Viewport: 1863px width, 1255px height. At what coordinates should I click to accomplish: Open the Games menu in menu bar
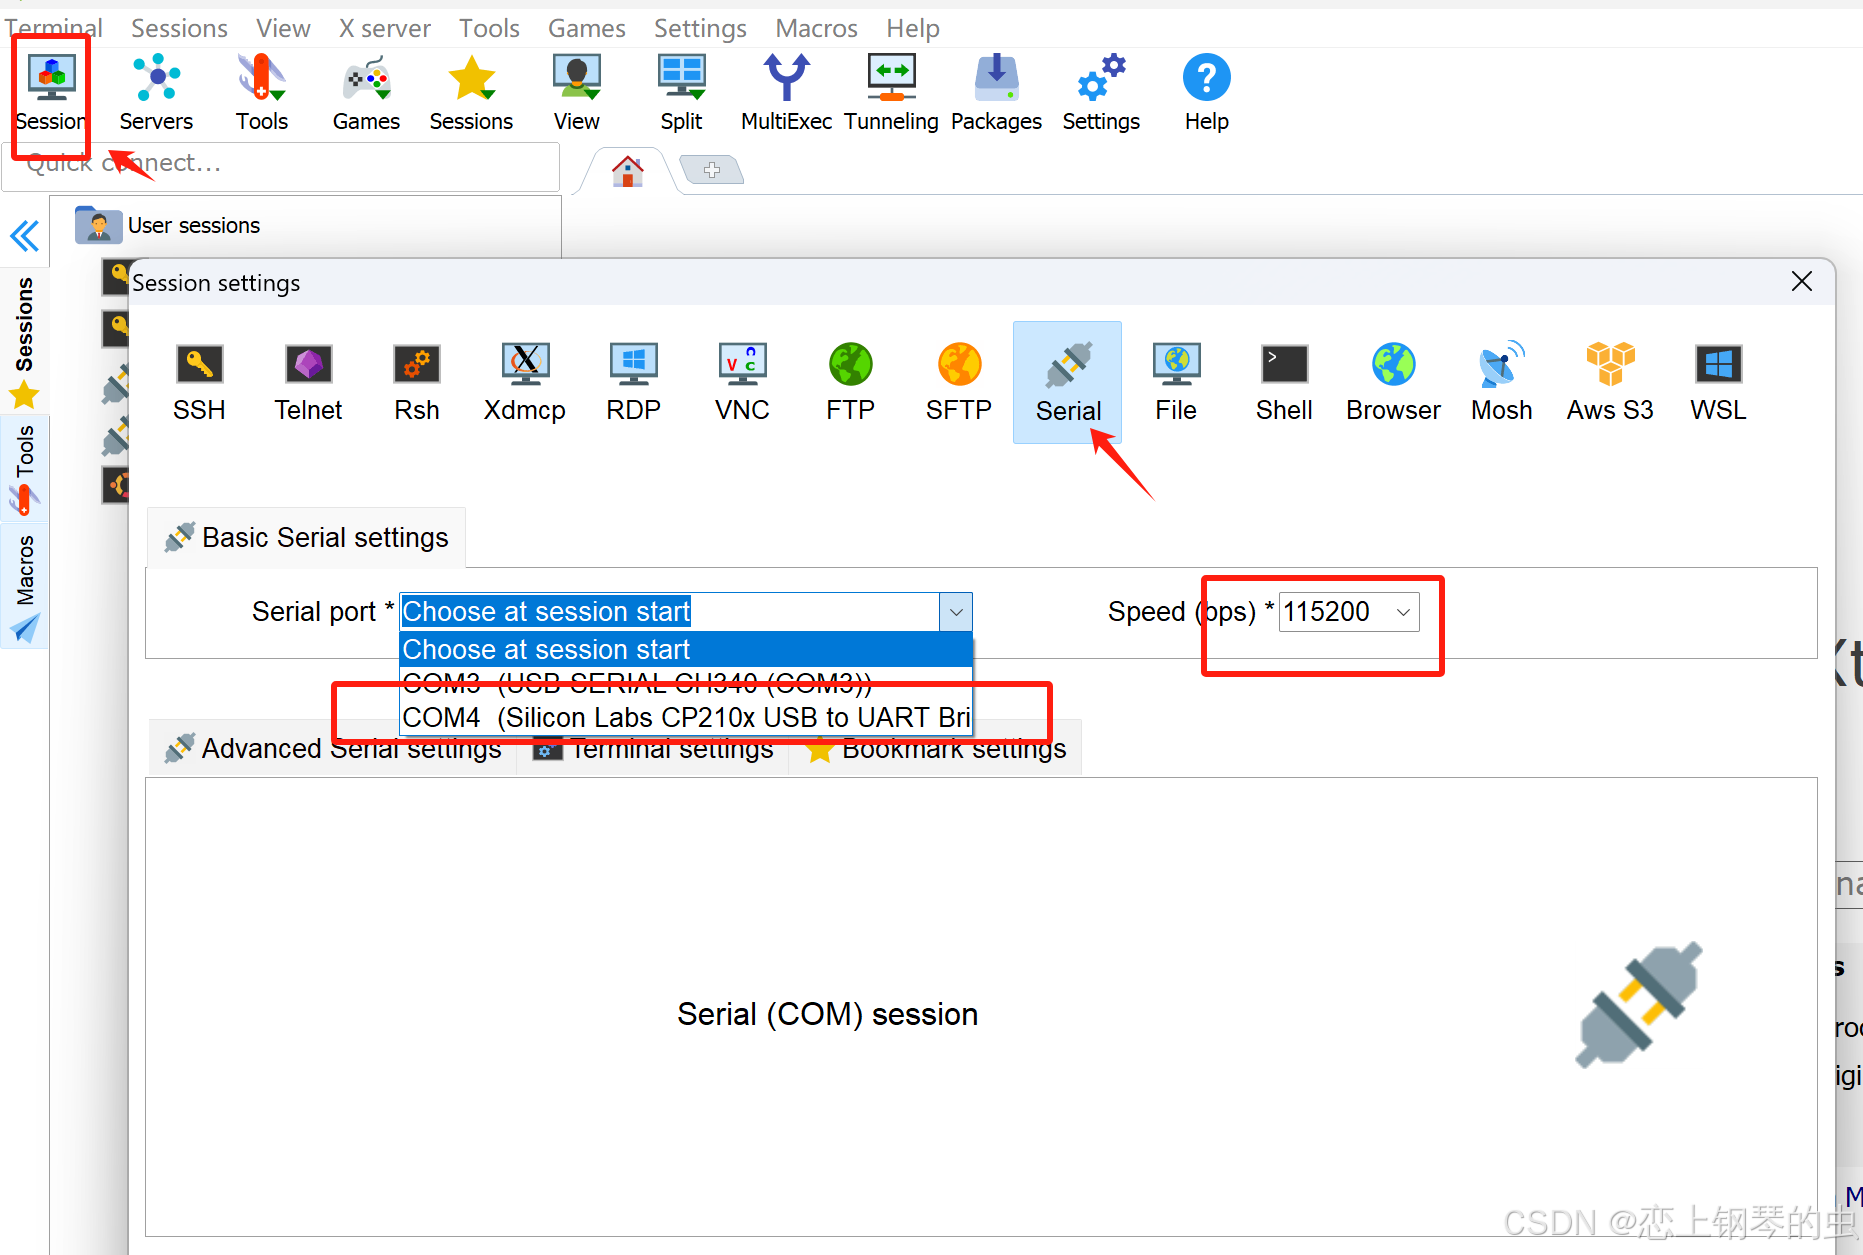coord(586,28)
